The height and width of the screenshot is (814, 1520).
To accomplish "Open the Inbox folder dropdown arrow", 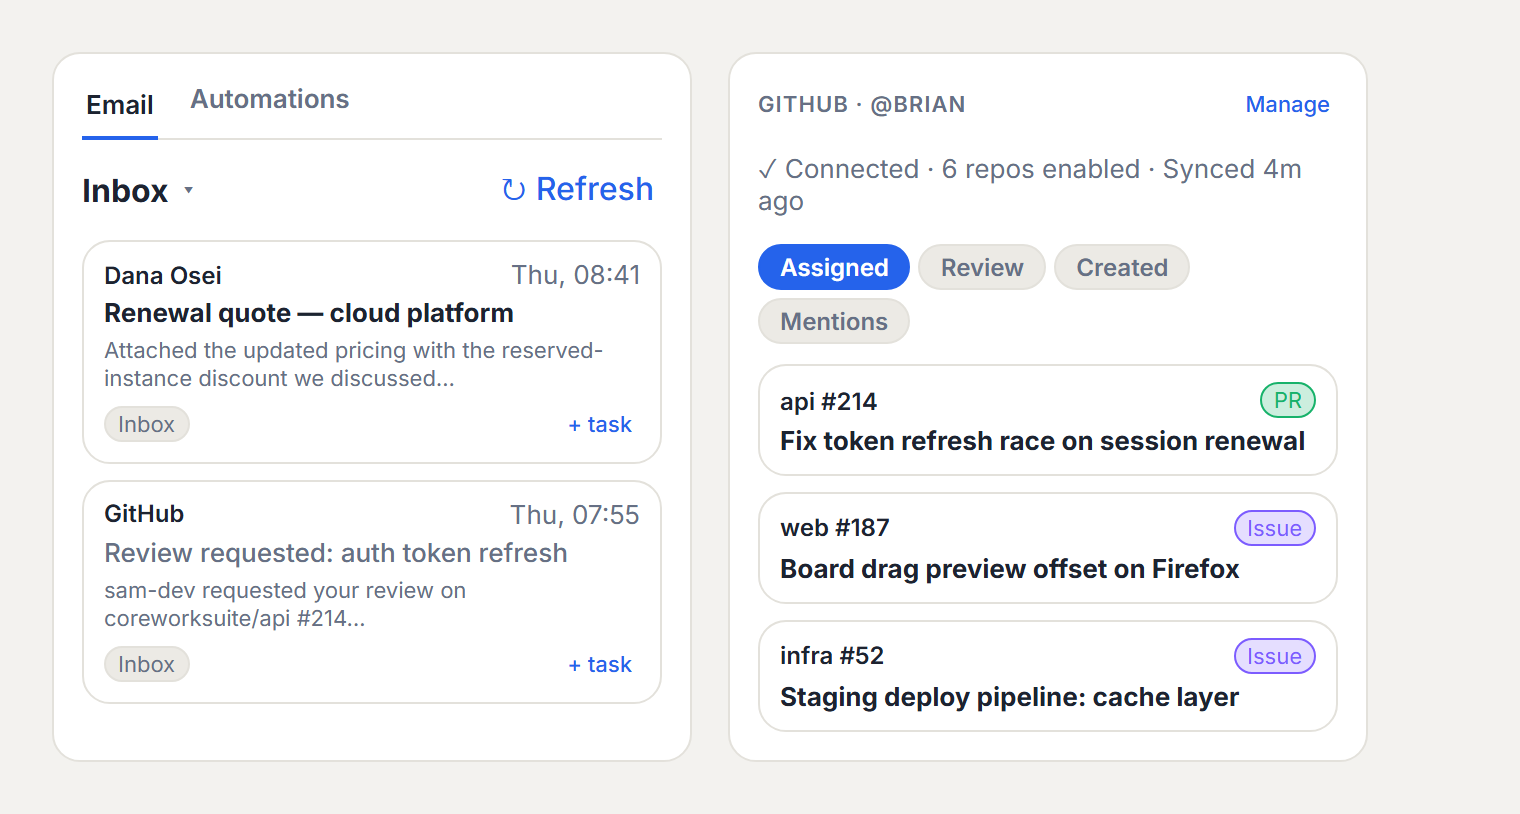I will point(188,190).
